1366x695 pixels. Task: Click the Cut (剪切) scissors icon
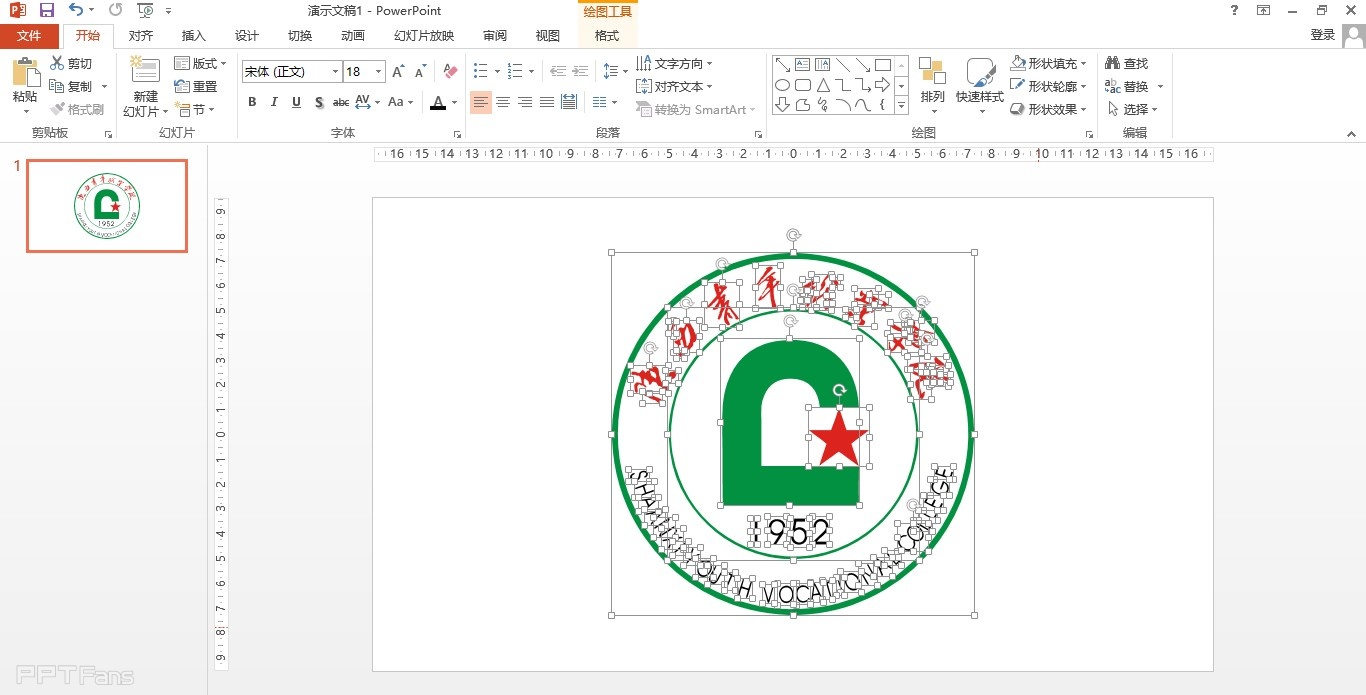click(x=58, y=64)
